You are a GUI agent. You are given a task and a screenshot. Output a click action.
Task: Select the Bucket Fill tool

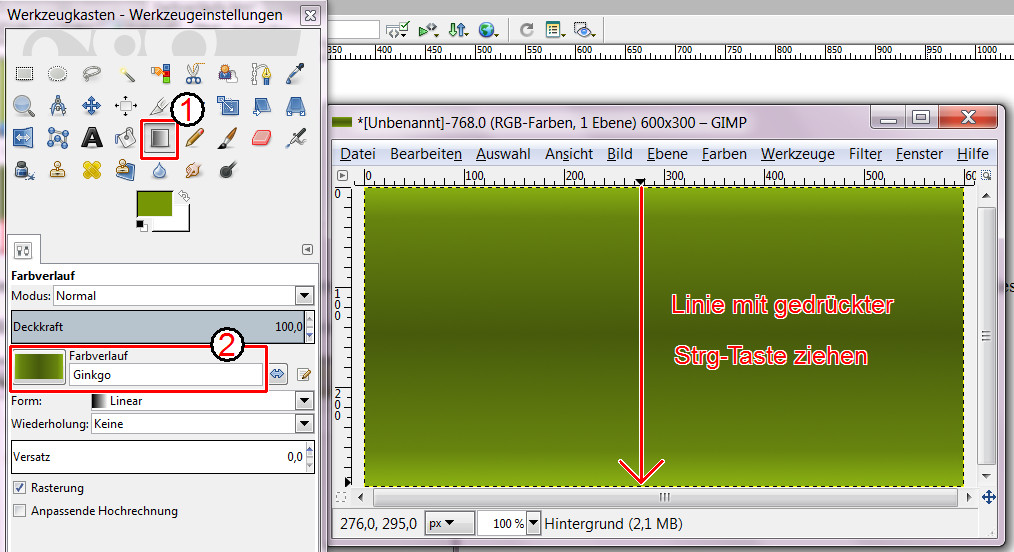(x=125, y=138)
